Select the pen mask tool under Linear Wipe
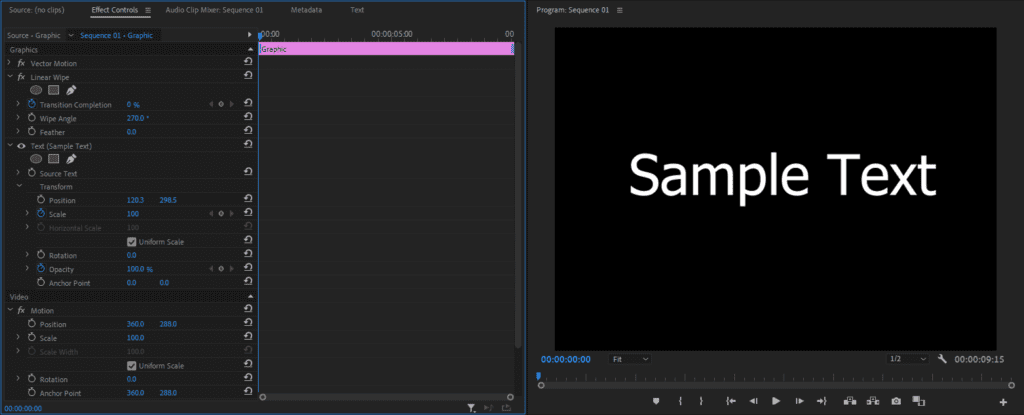Image resolution: width=1024 pixels, height=415 pixels. [x=71, y=91]
